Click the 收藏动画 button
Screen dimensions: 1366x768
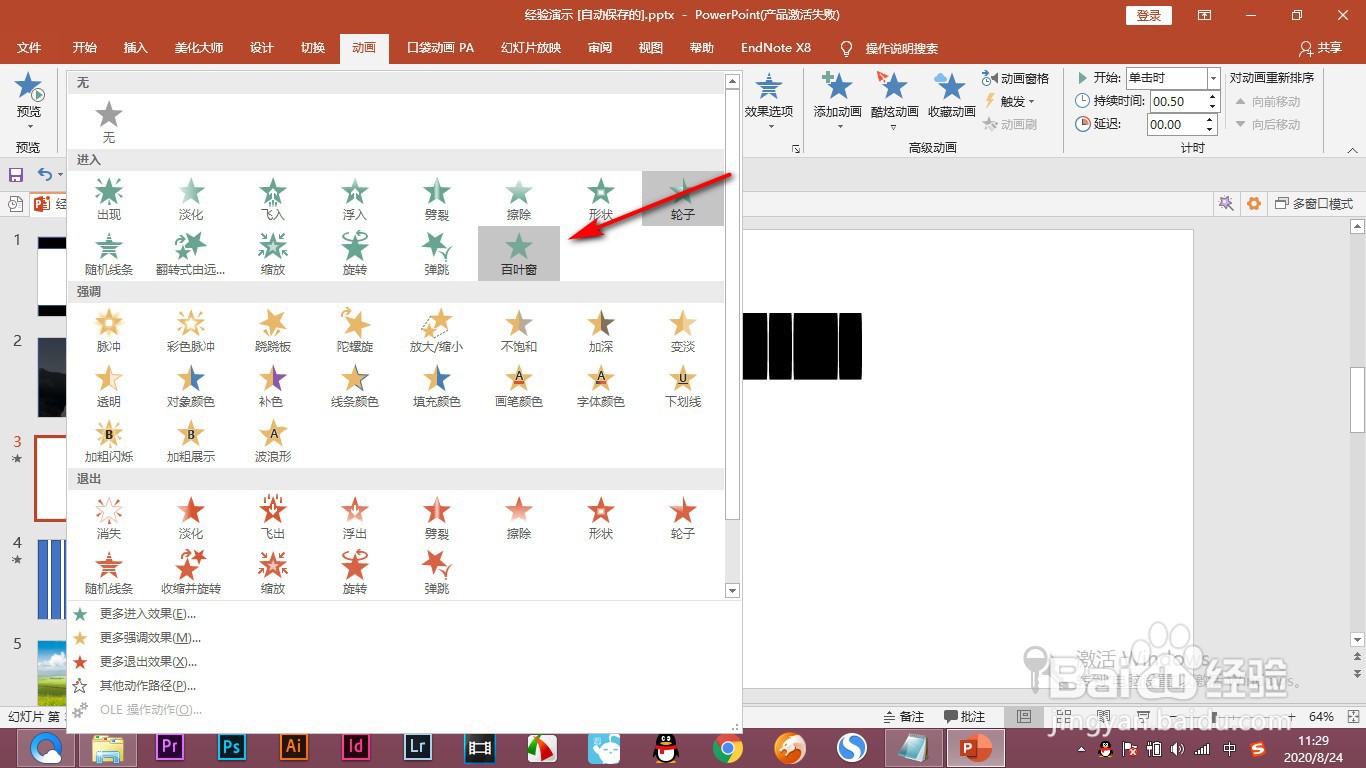[x=951, y=95]
